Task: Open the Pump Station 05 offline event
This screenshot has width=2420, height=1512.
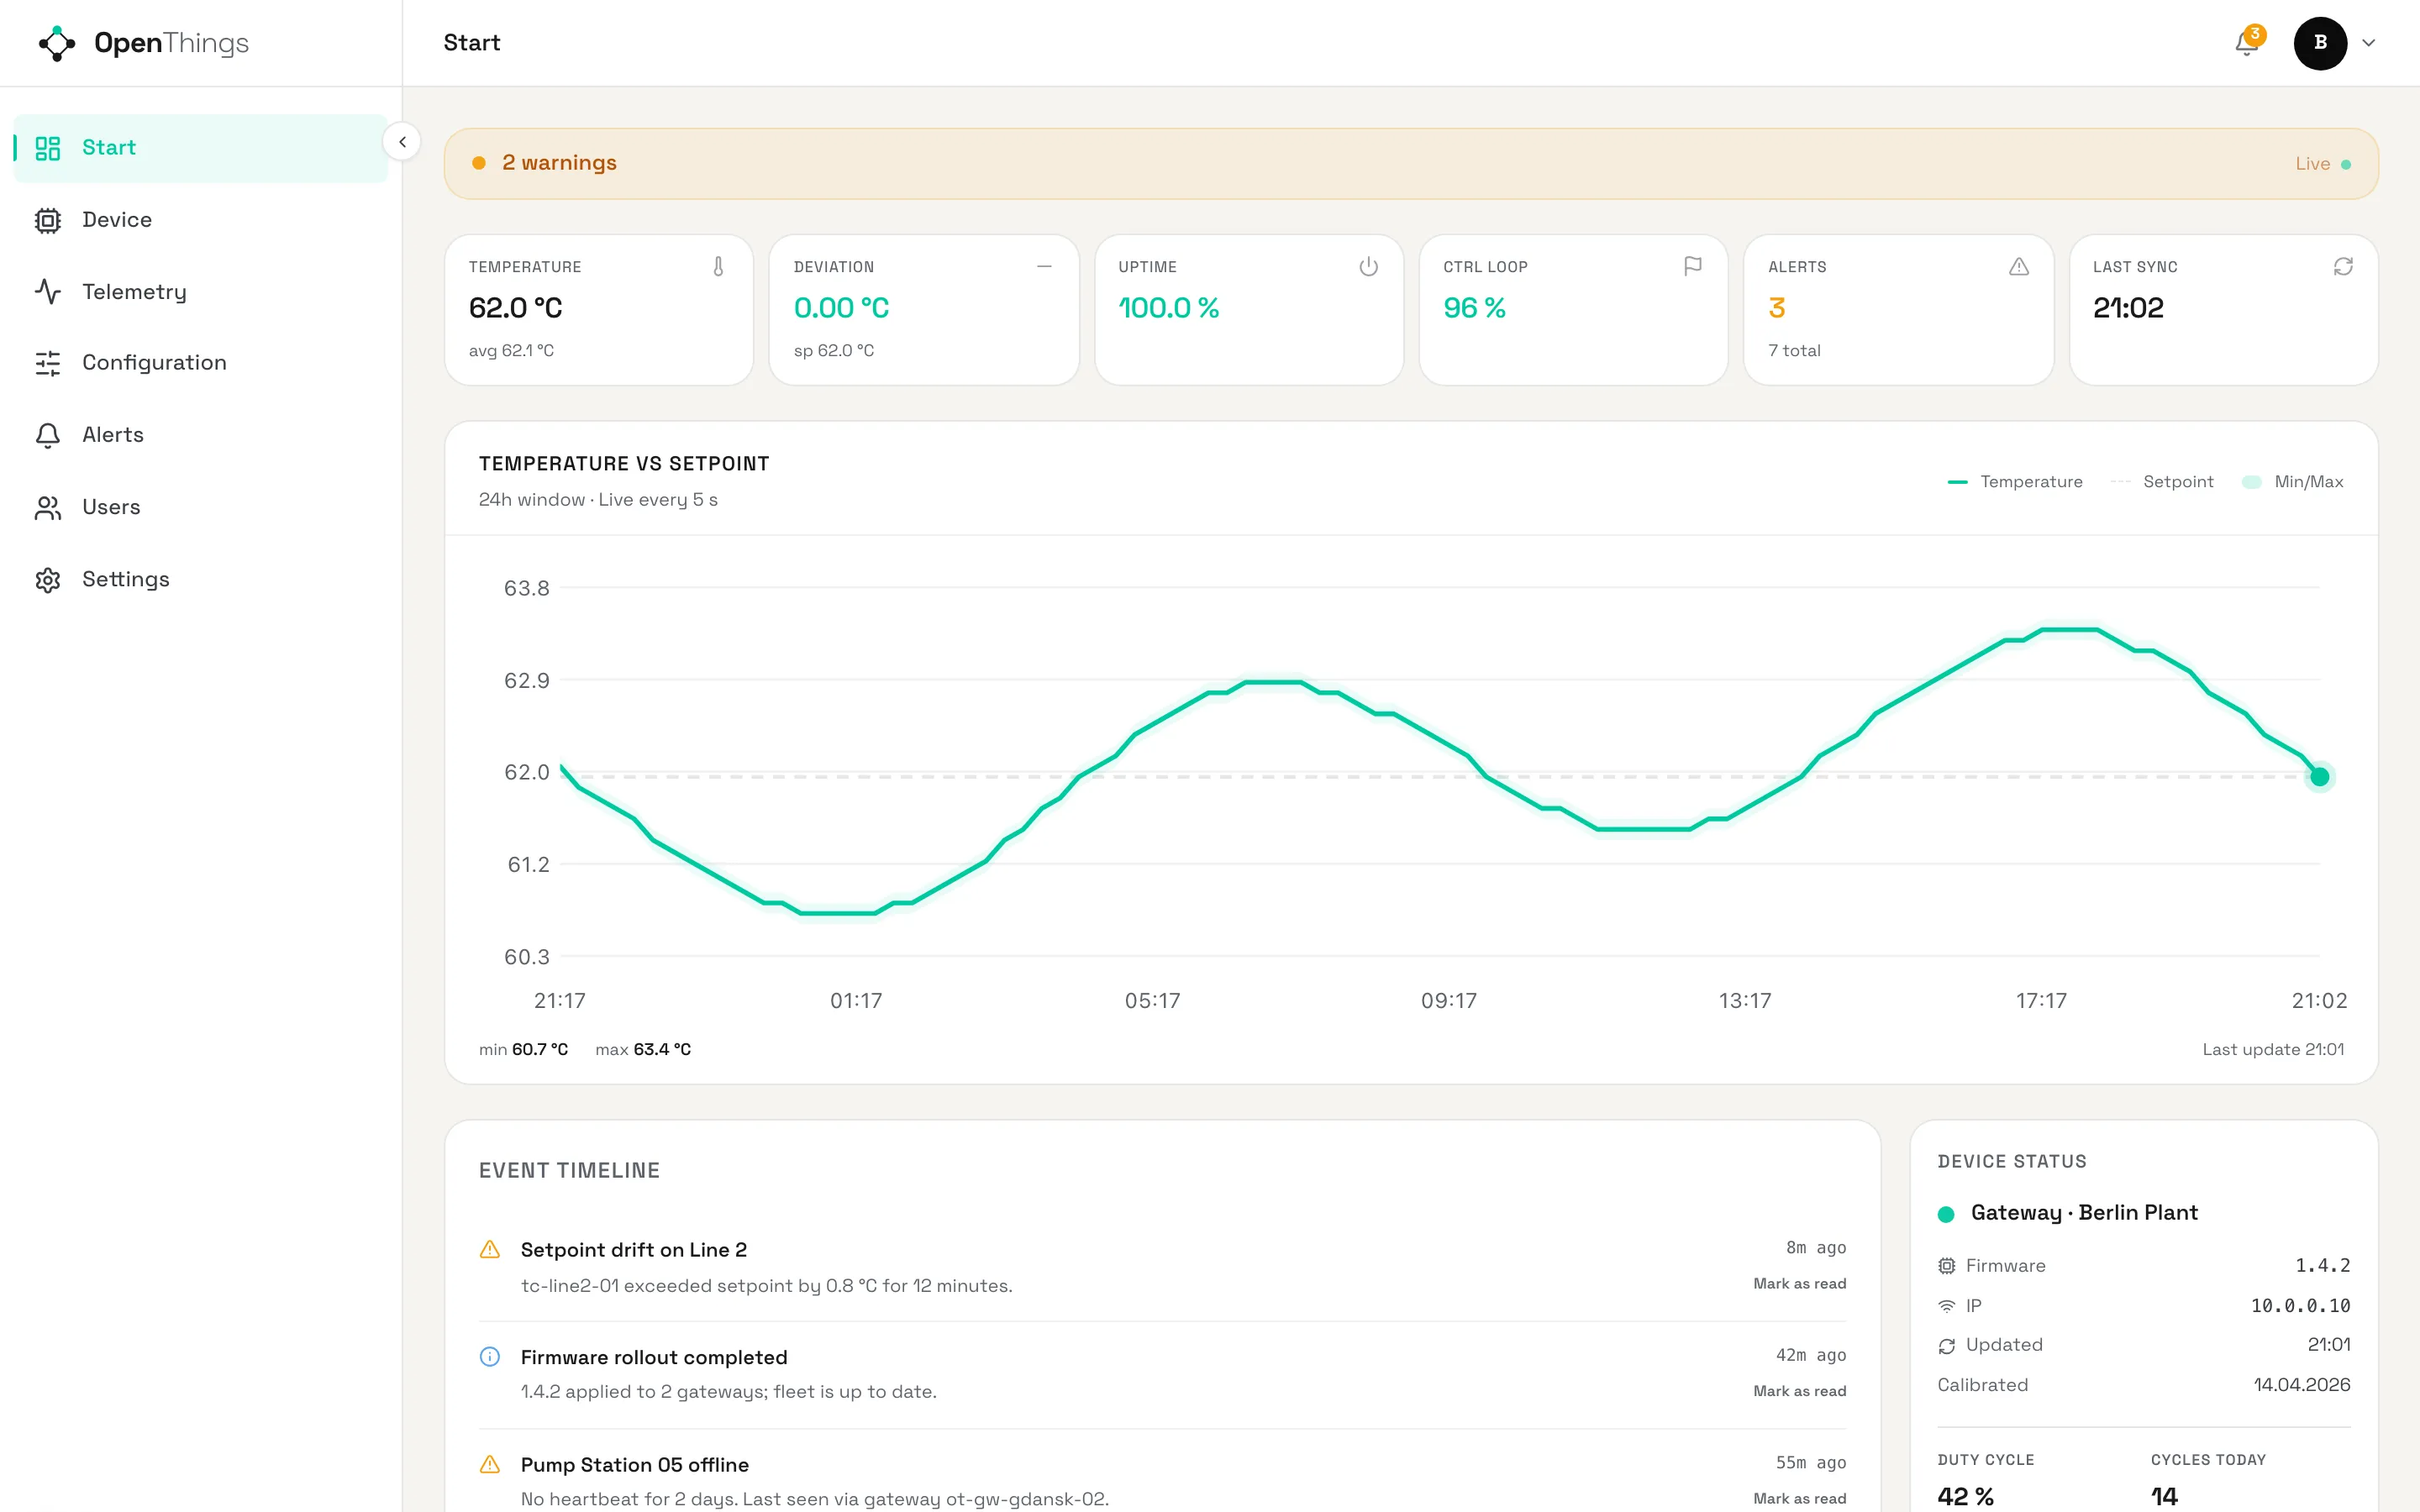Action: point(634,1465)
